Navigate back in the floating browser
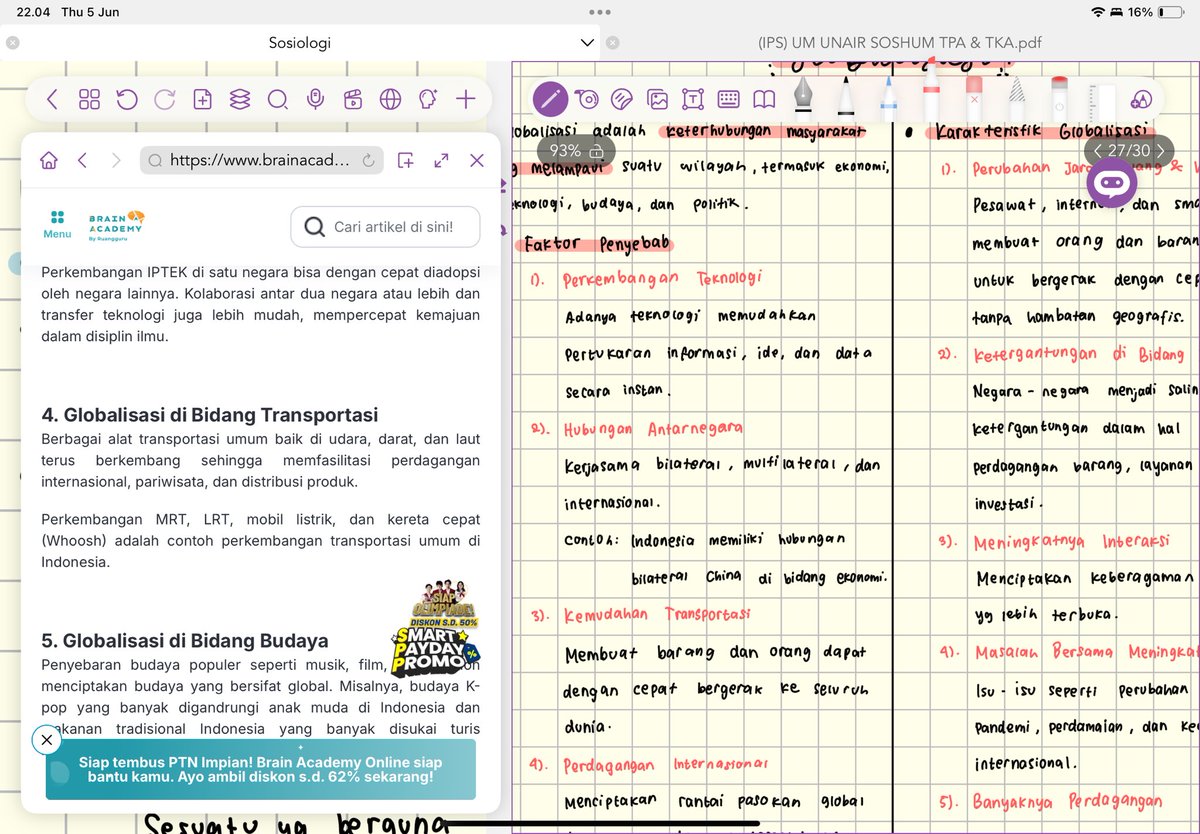1200x834 pixels. (83, 160)
